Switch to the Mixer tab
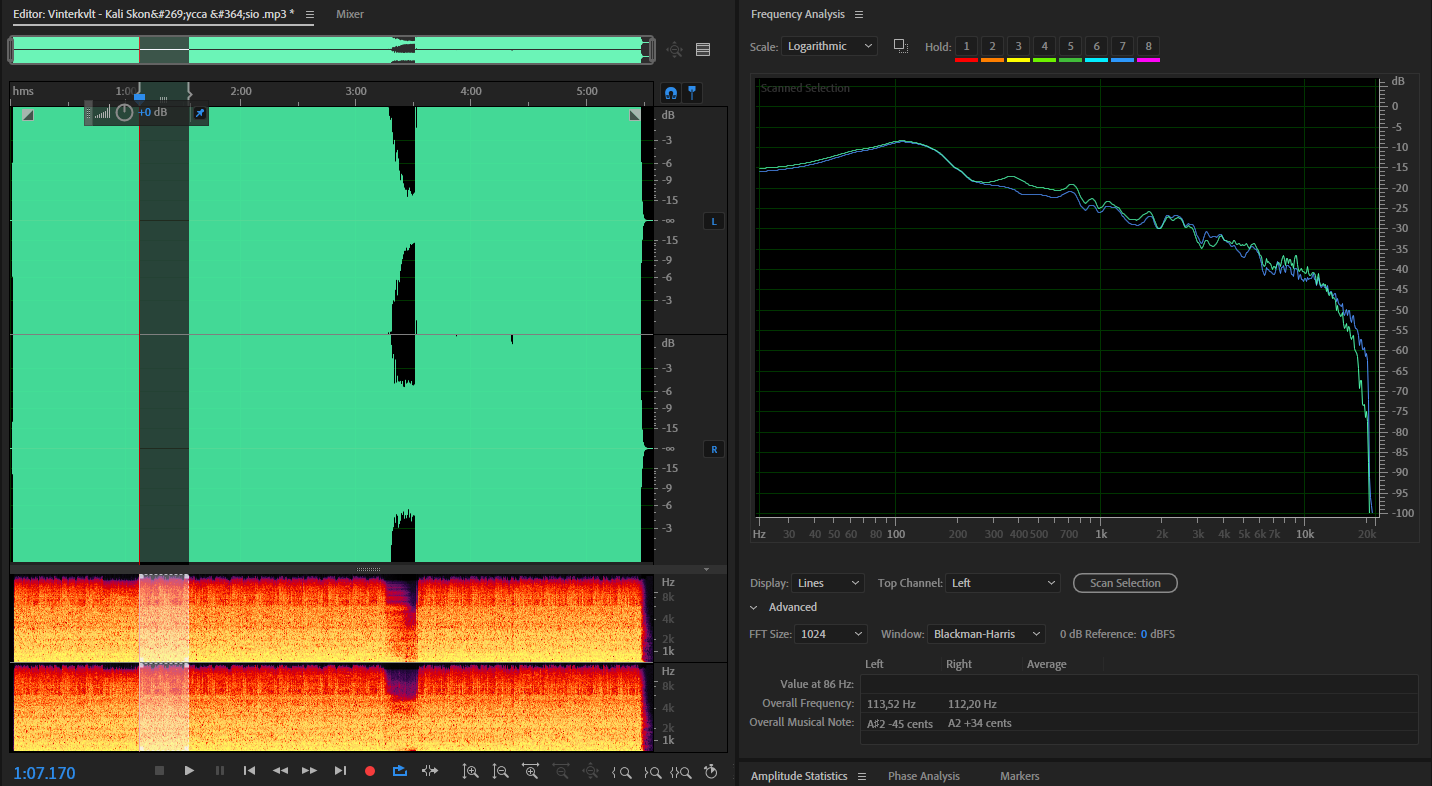Screen dimensions: 1432x786 coord(350,14)
